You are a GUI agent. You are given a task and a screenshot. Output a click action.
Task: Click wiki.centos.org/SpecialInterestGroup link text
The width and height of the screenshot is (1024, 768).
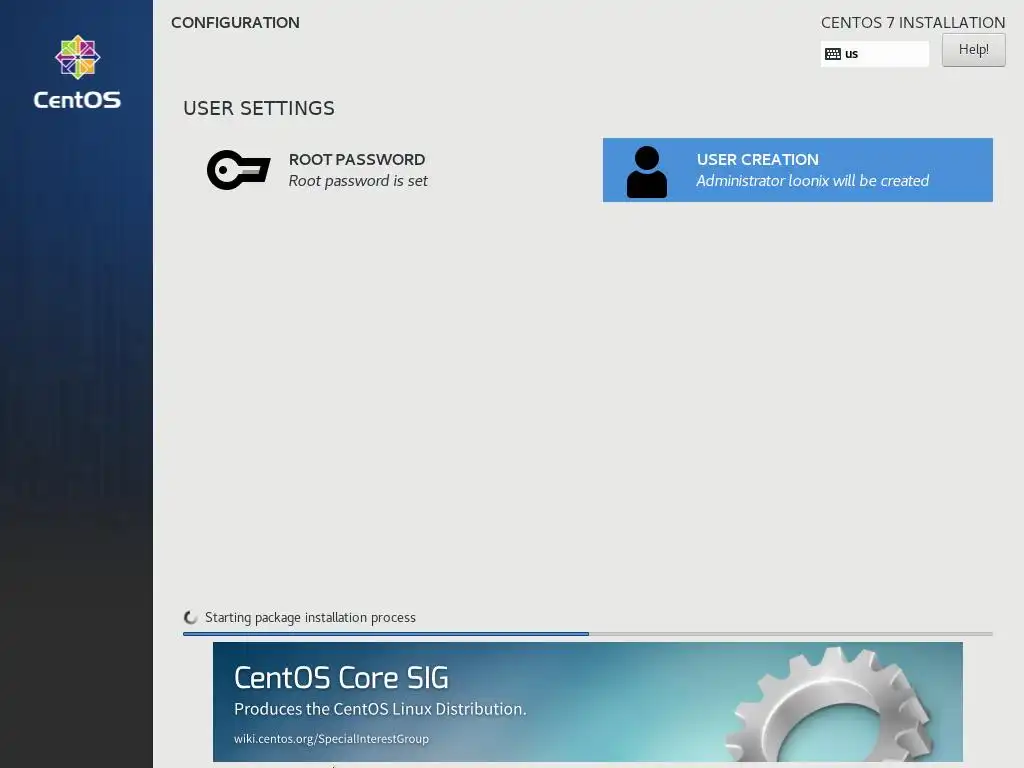pyautogui.click(x=331, y=739)
